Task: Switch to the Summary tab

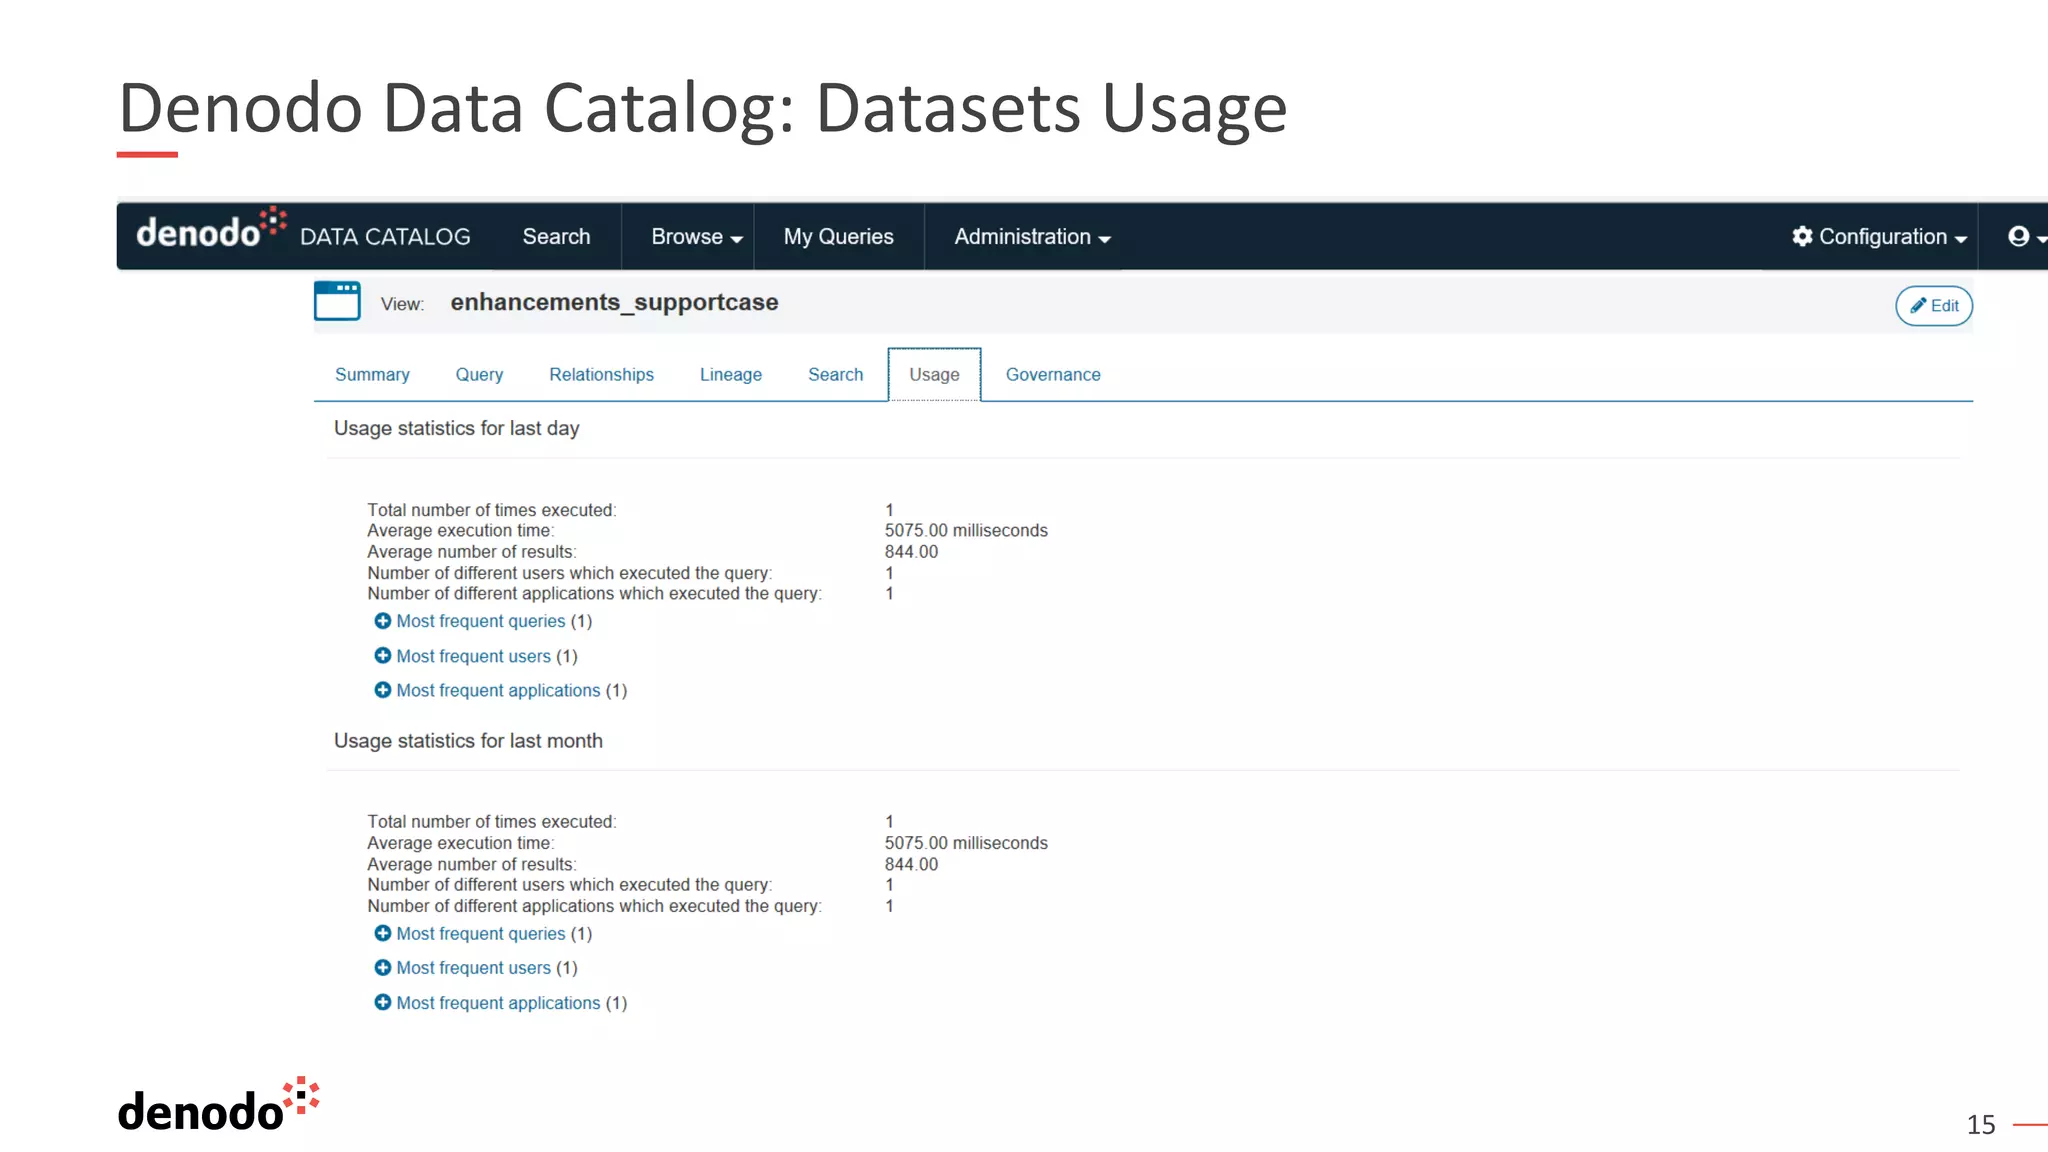Action: 372,375
